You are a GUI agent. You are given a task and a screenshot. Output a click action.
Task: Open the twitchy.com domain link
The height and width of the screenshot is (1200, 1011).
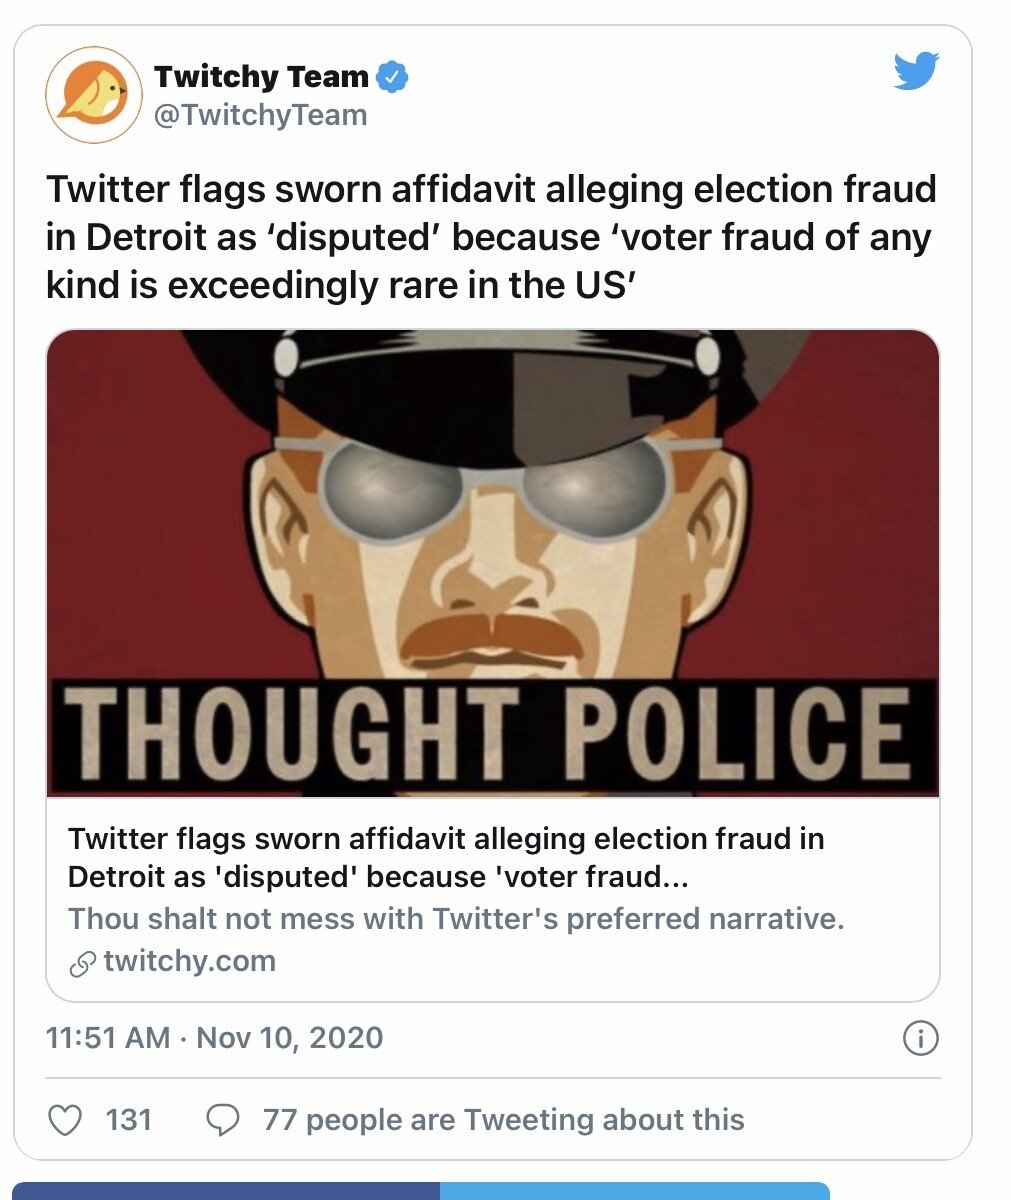[189, 962]
